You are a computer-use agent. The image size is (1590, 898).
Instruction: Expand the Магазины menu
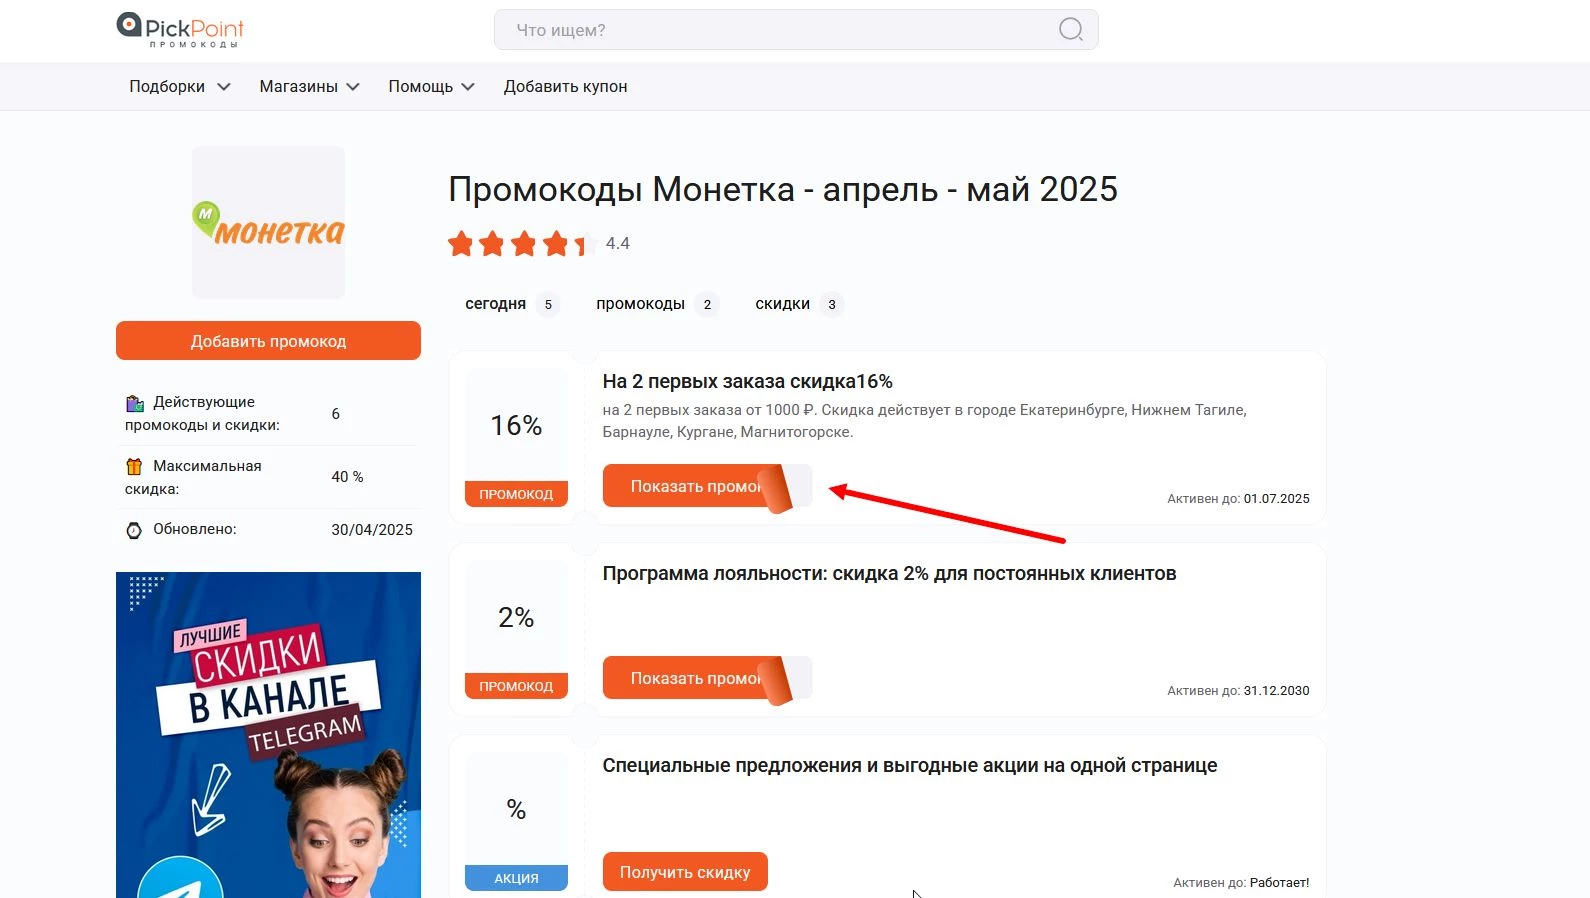[309, 87]
